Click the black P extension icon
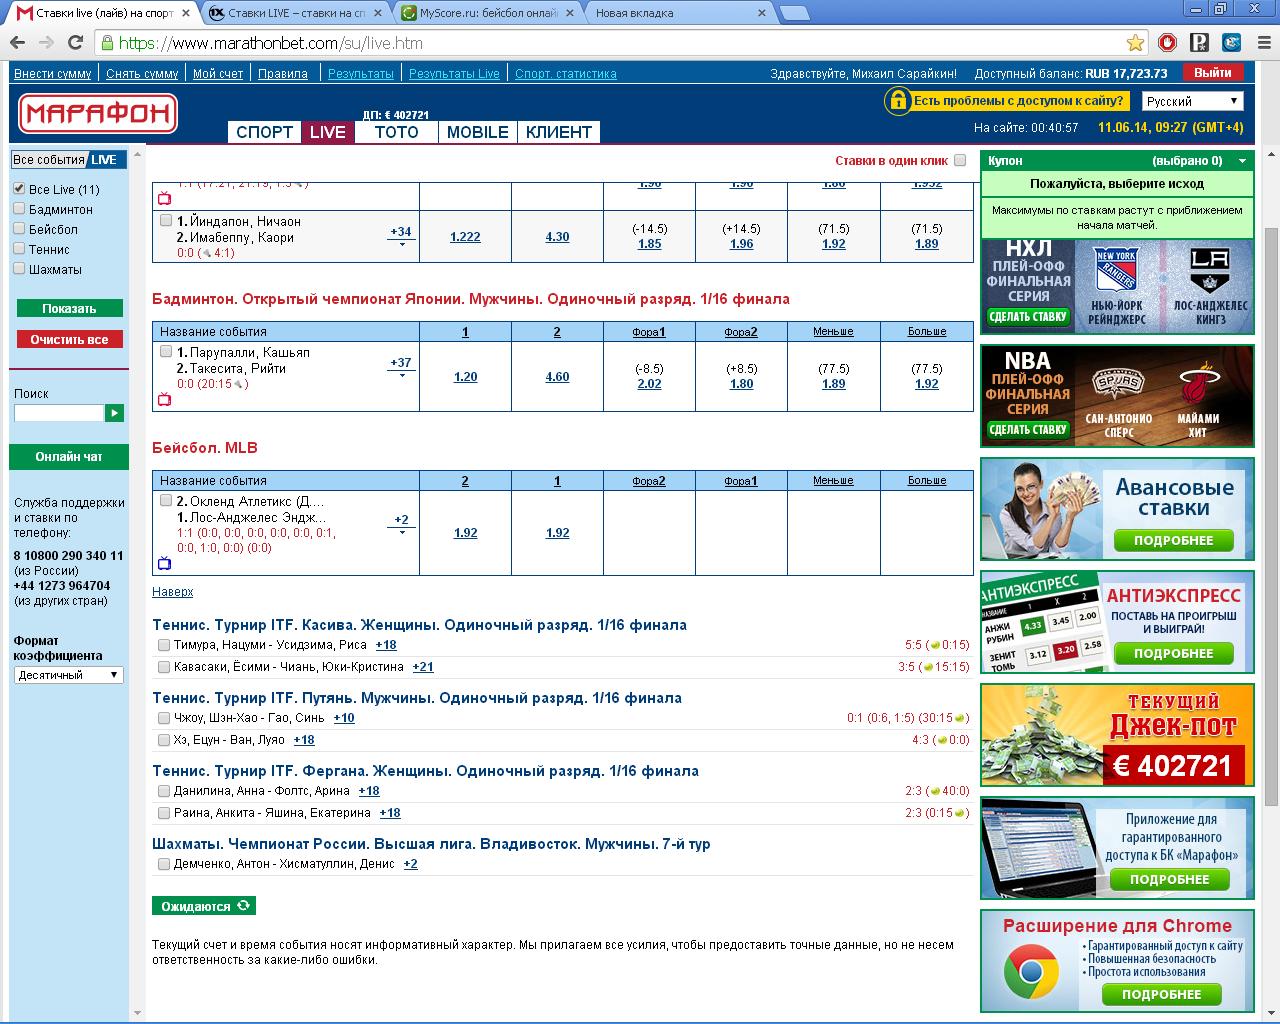 click(x=1200, y=43)
